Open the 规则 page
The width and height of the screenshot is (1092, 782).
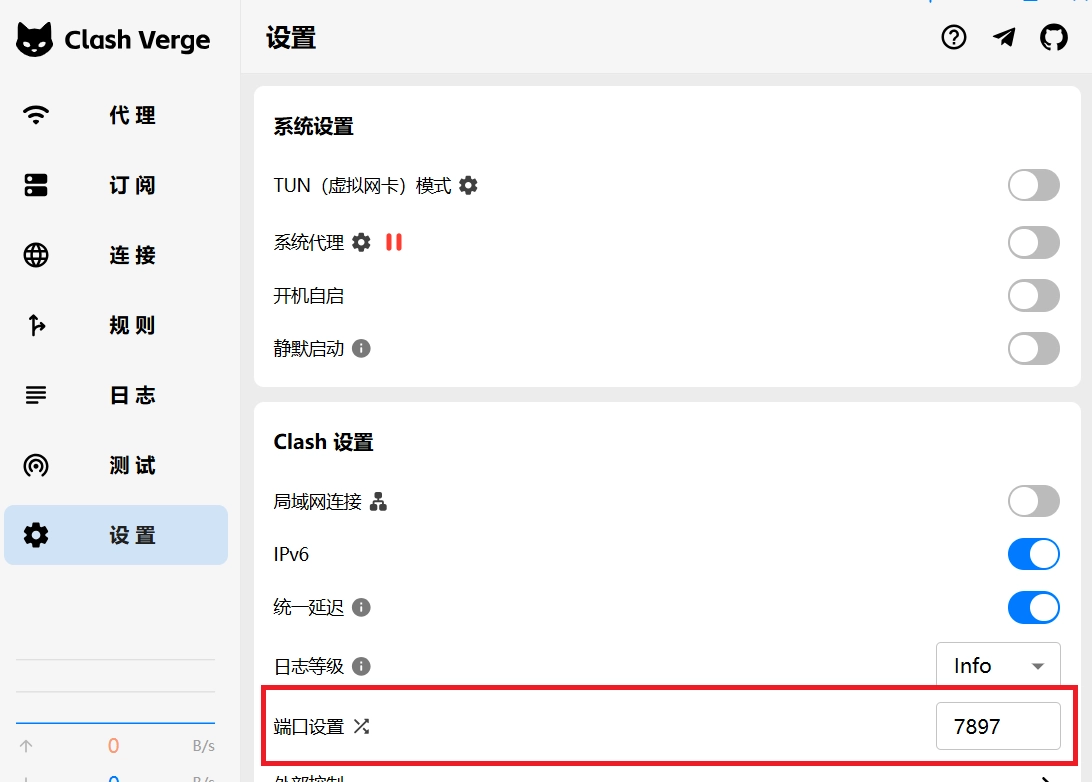tap(116, 325)
